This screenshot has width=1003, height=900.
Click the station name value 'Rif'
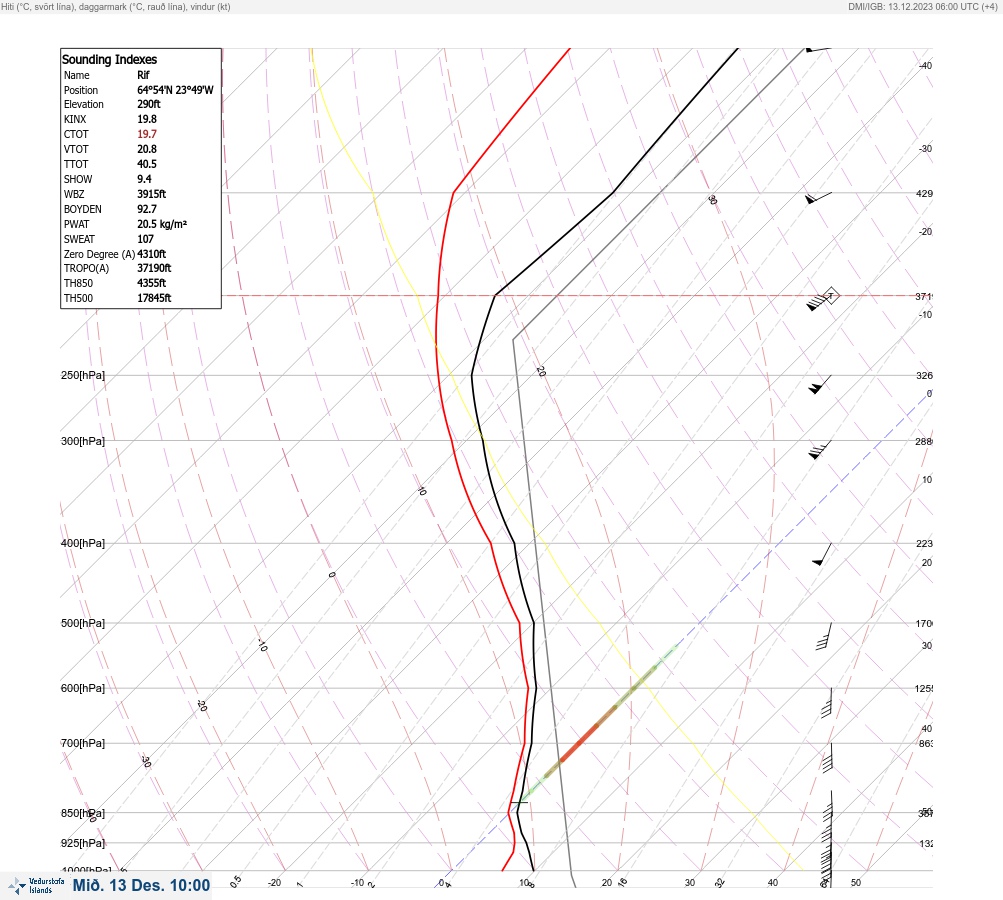coord(143,75)
